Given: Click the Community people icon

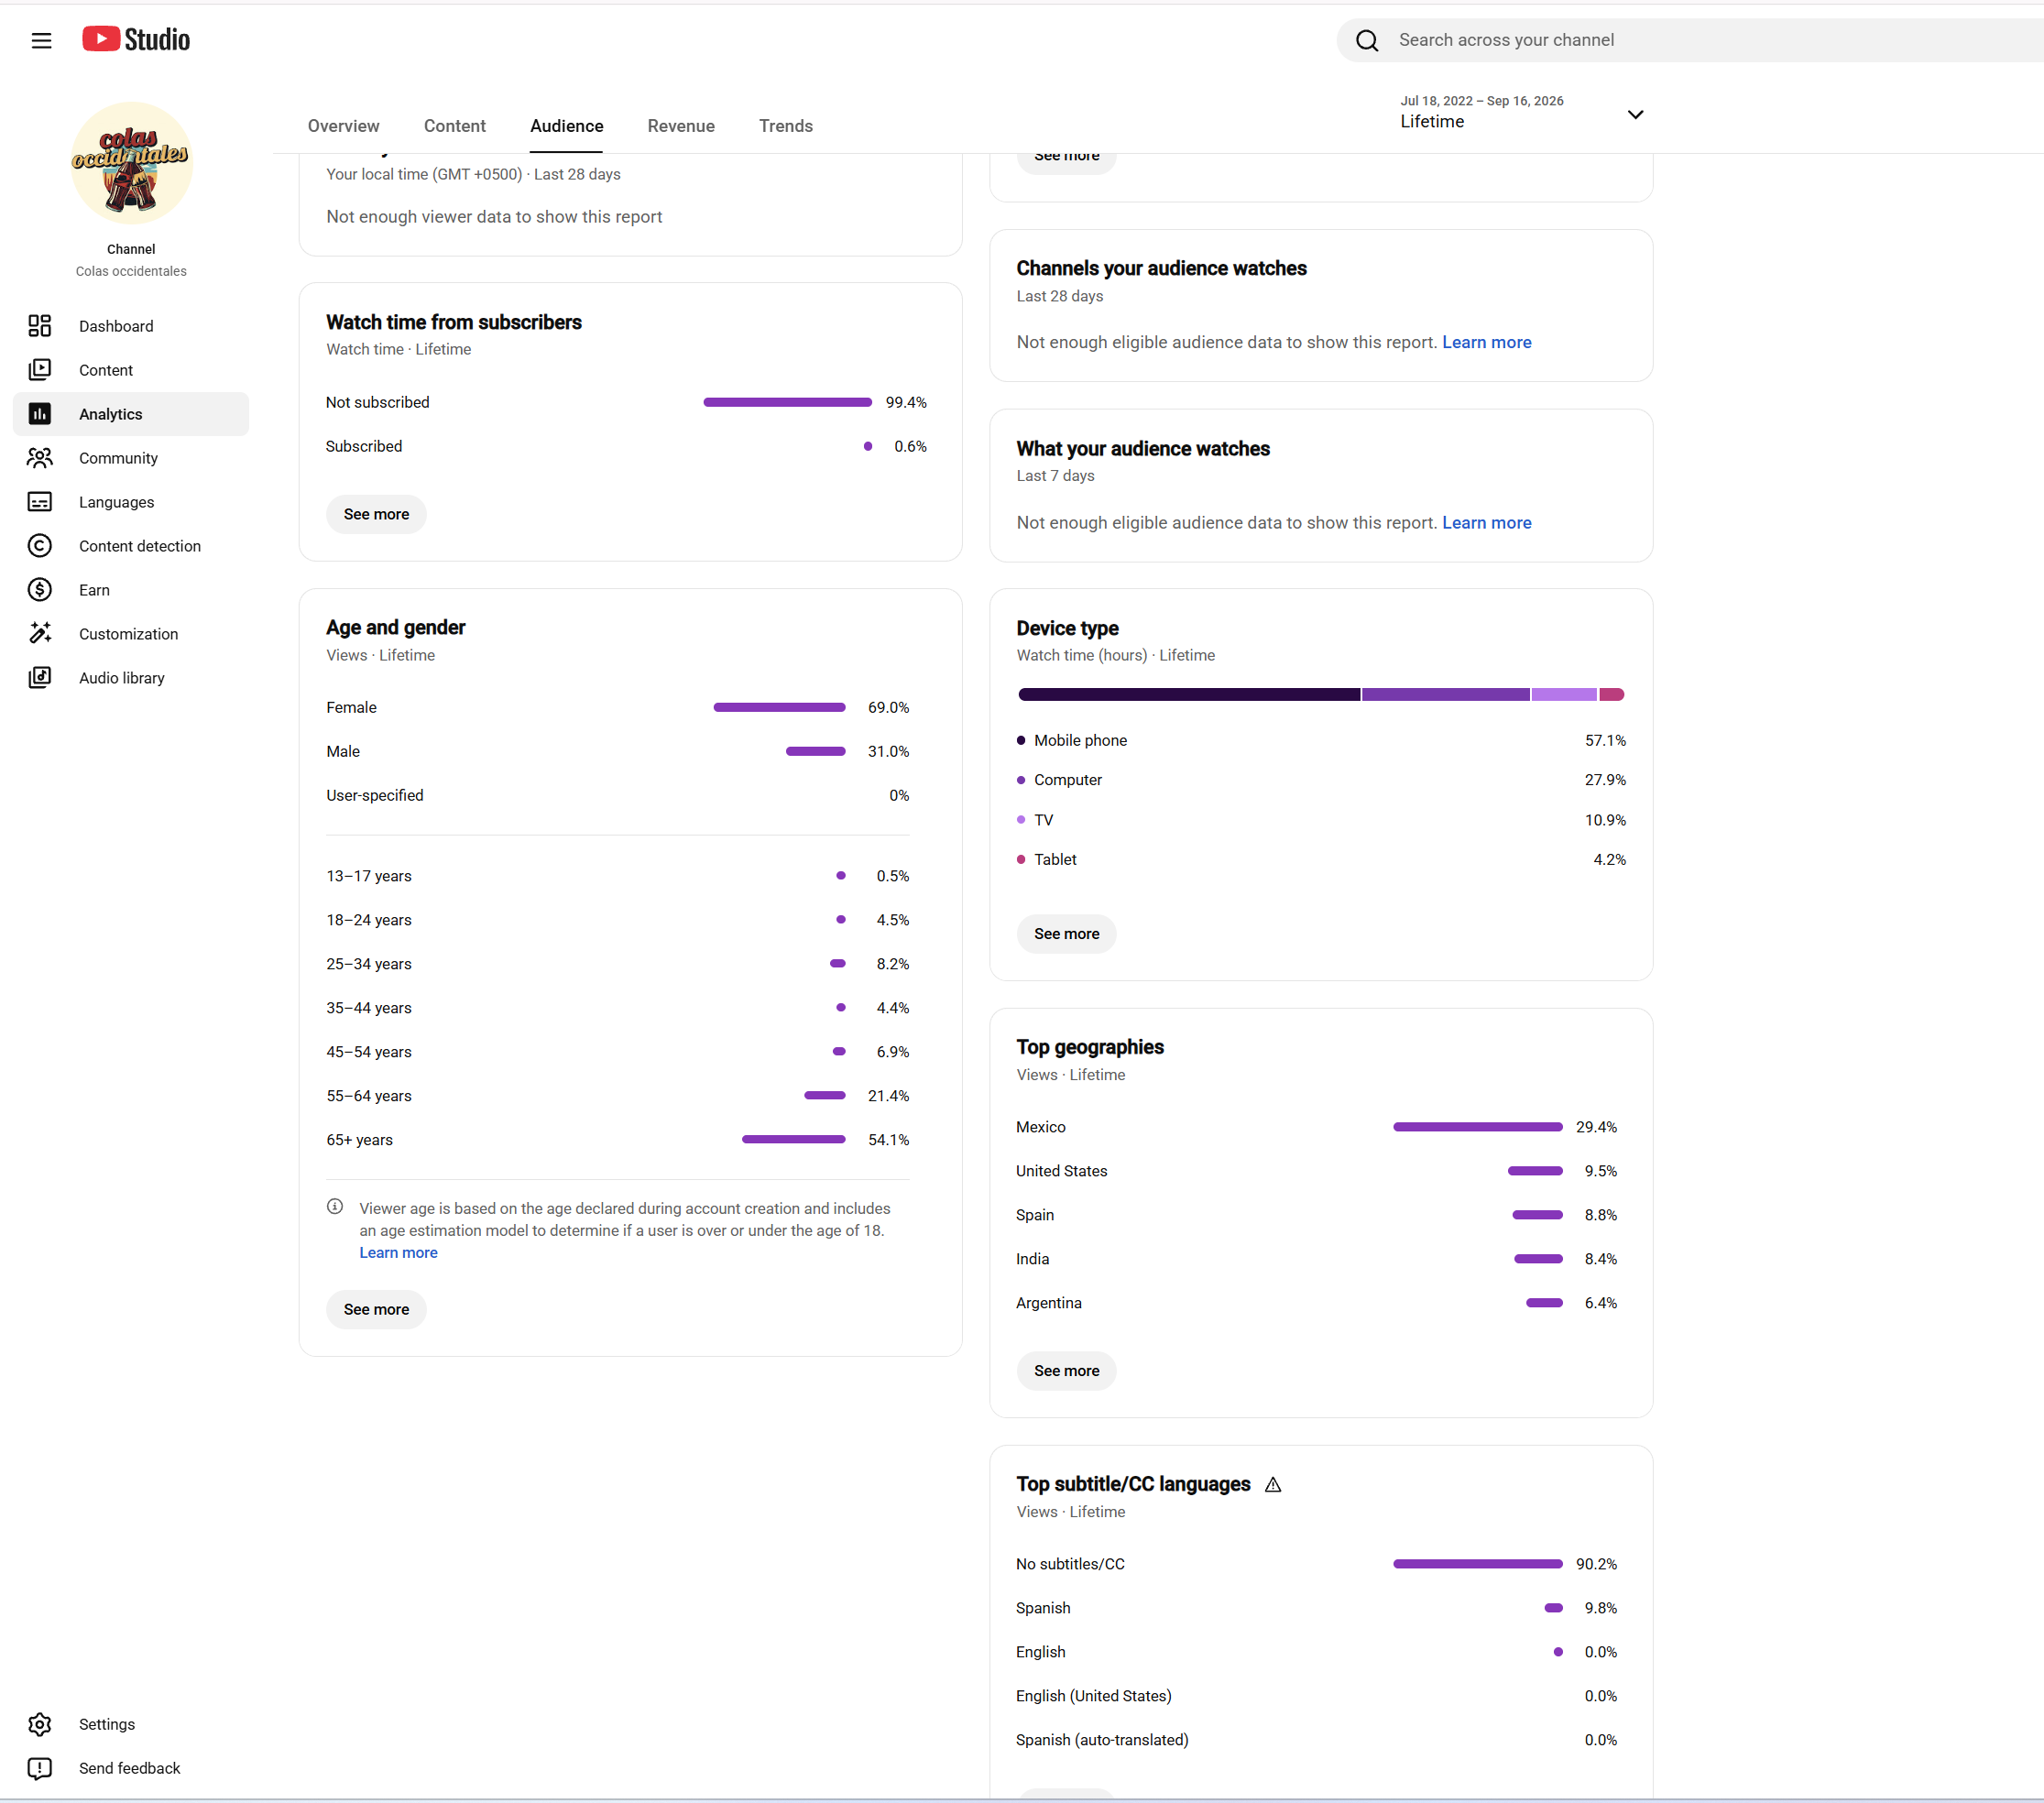Looking at the screenshot, I should pyautogui.click(x=40, y=458).
